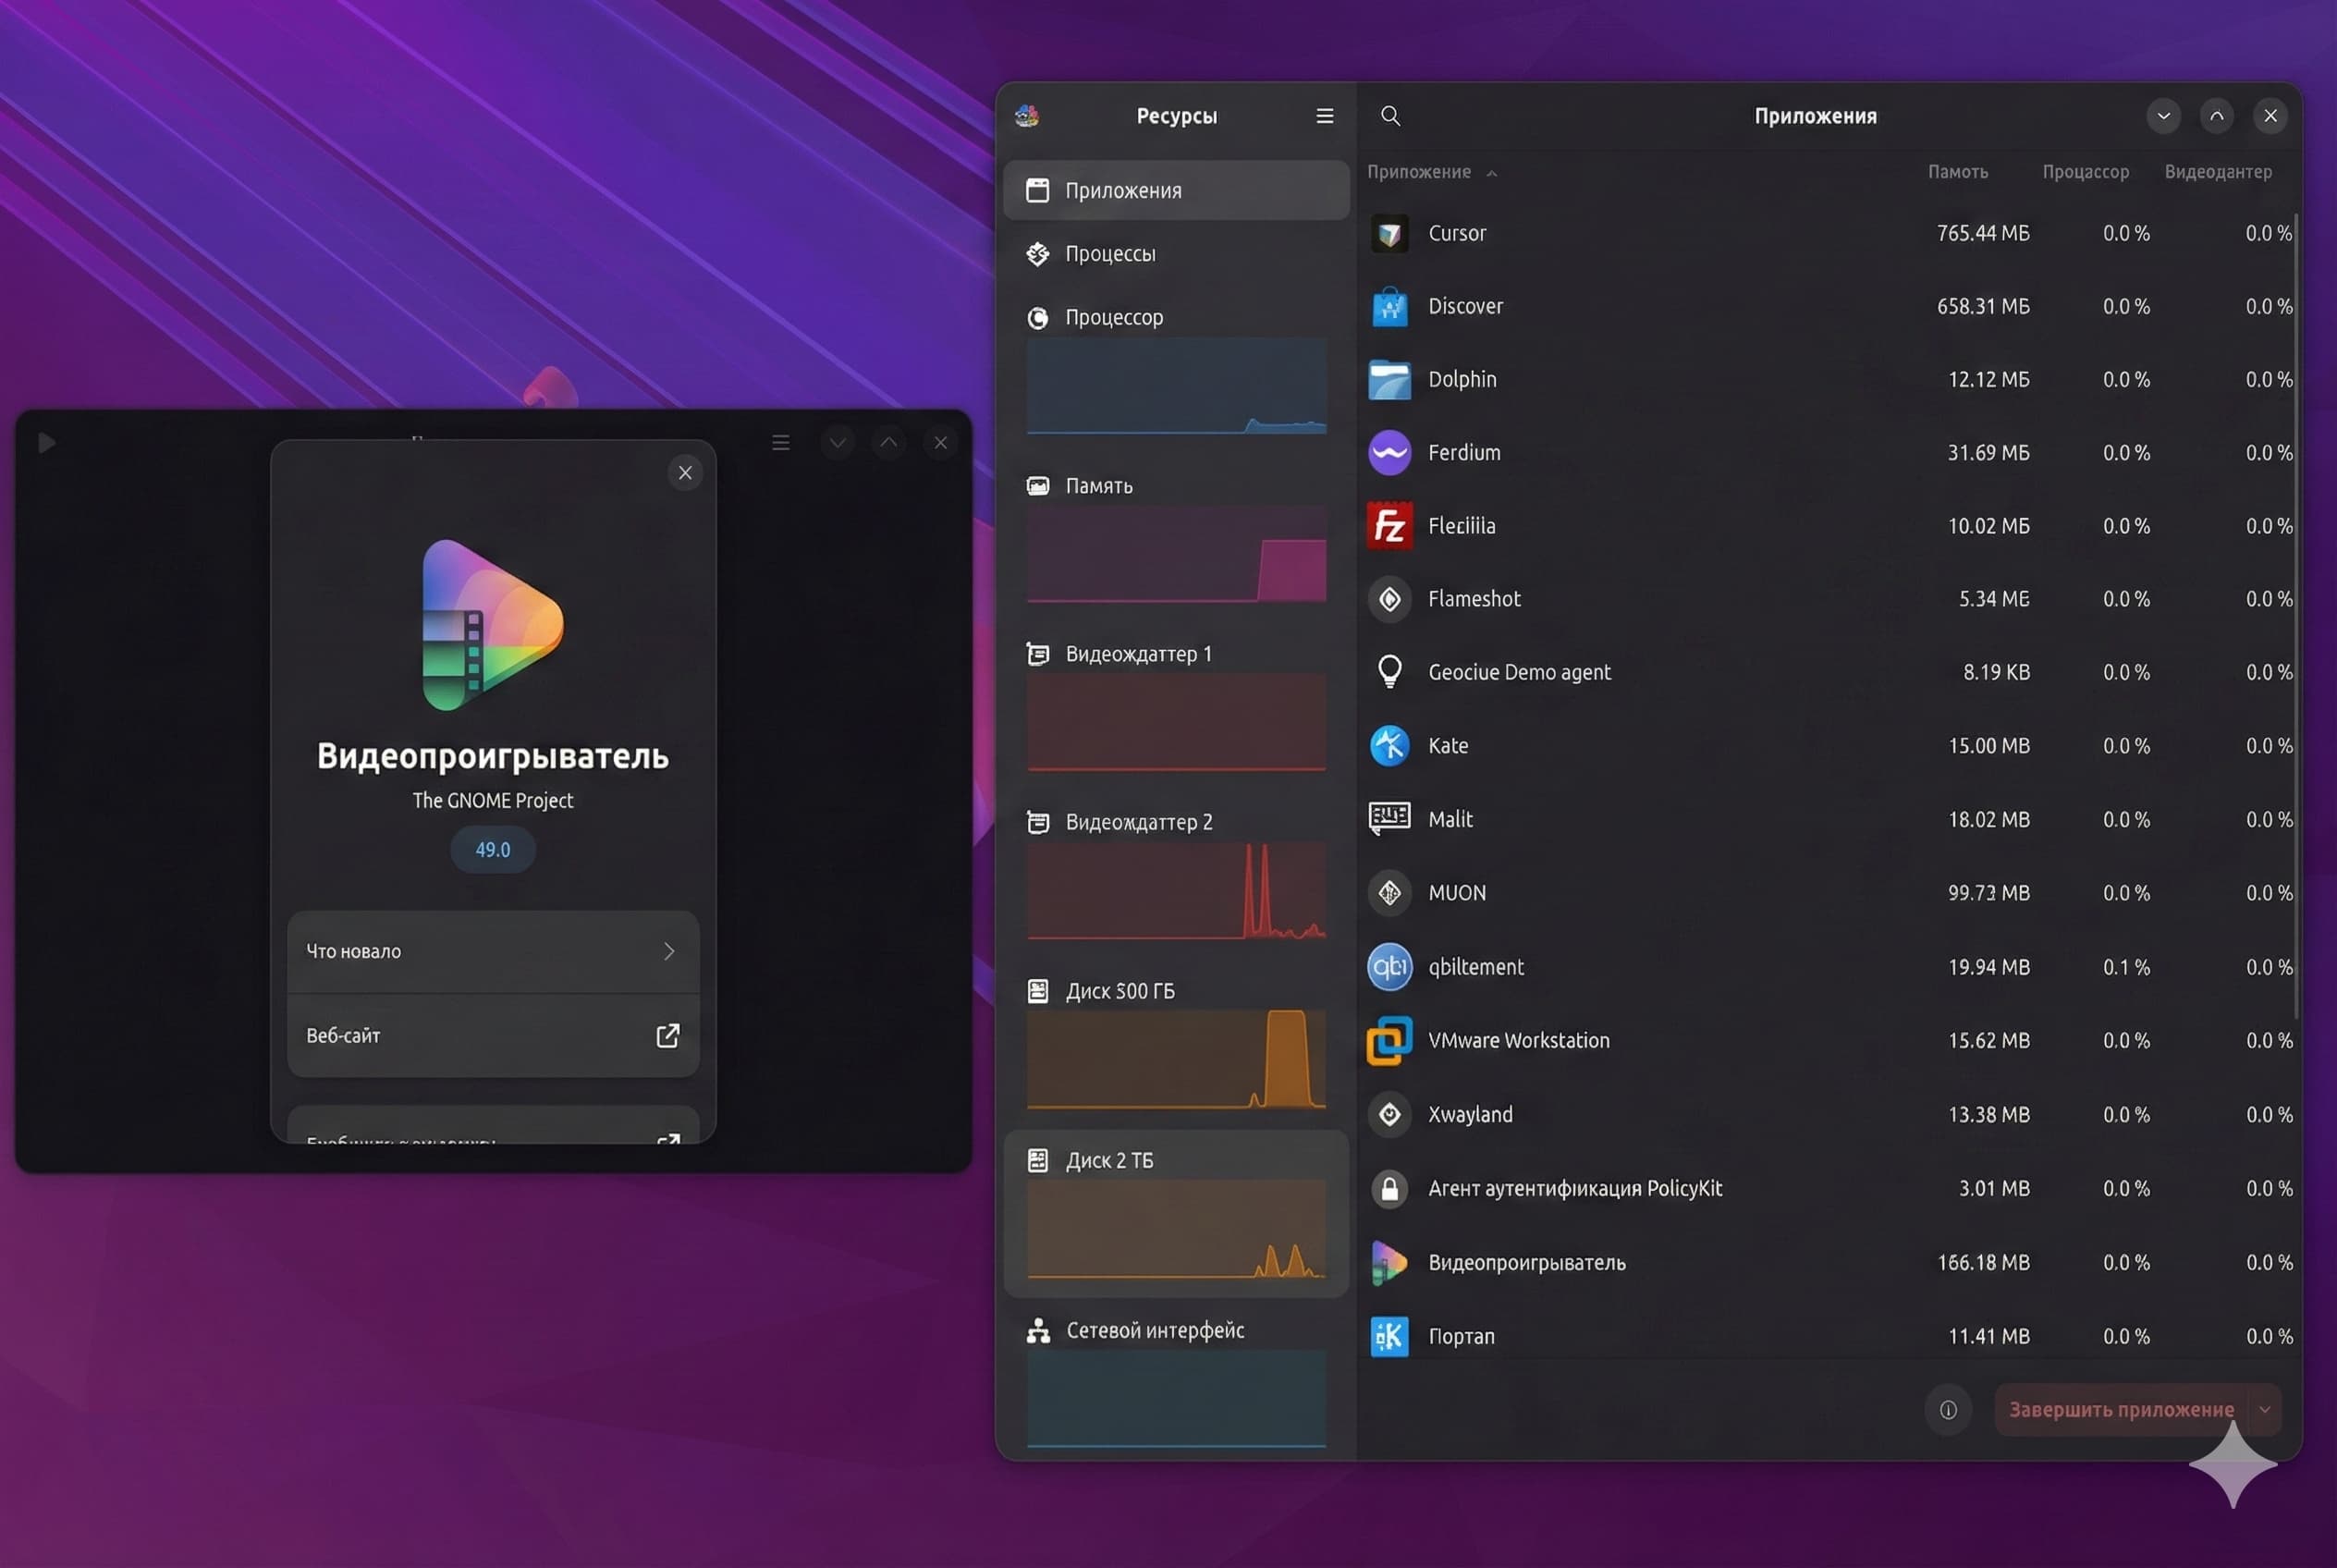Select the VMware Workstation icon
Image resolution: width=2337 pixels, height=1568 pixels.
point(1389,1041)
